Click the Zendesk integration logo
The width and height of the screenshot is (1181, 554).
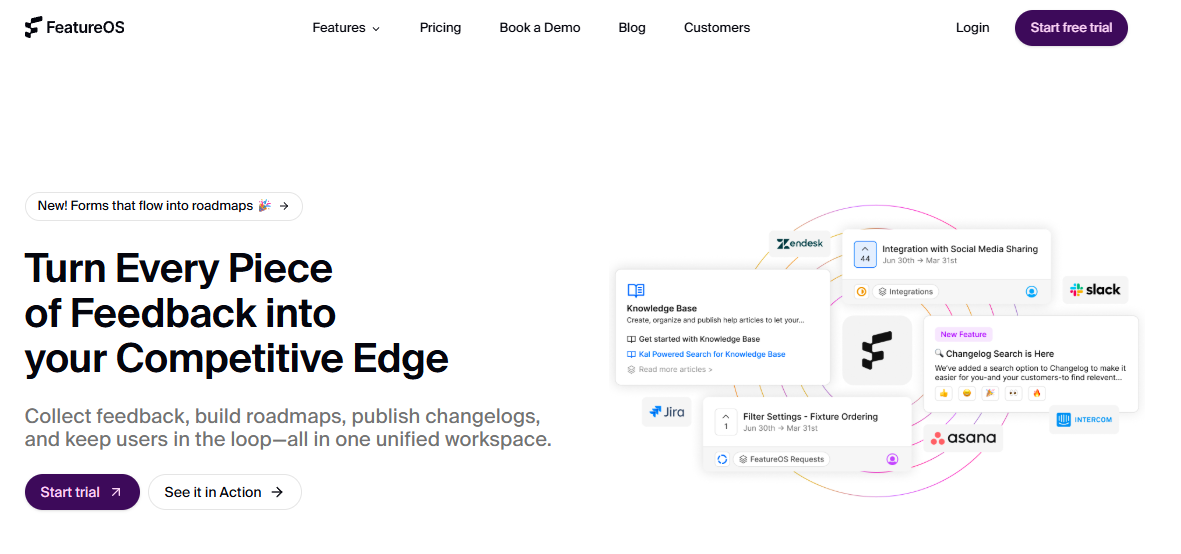(x=800, y=243)
